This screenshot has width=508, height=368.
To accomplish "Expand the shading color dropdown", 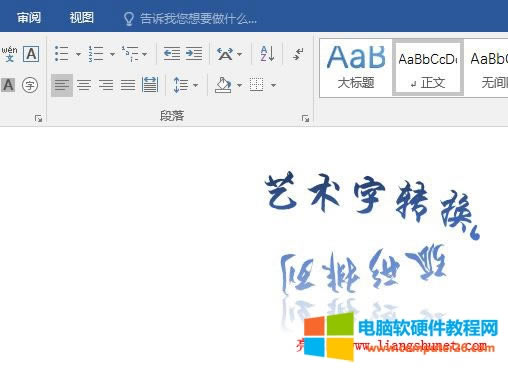I will click(239, 85).
